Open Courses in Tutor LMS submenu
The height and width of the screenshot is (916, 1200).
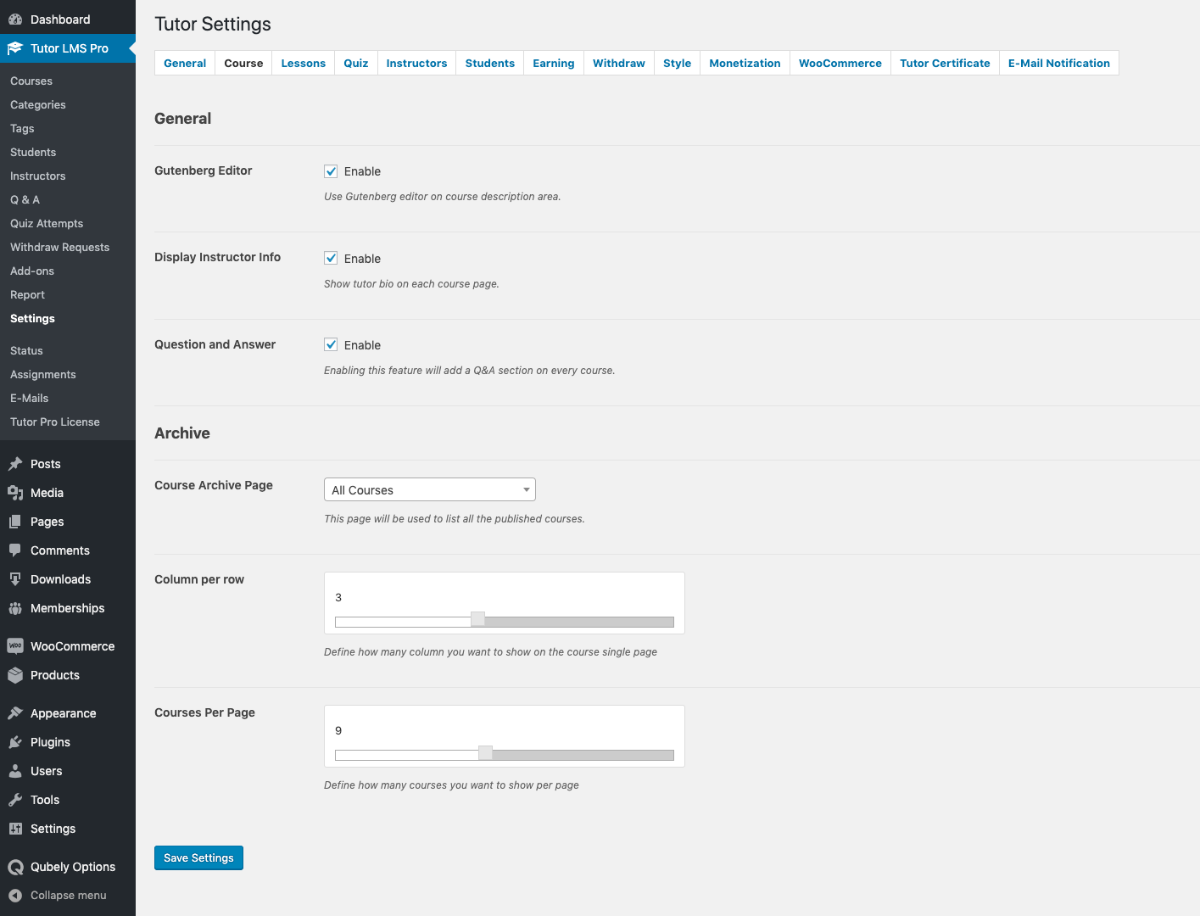pos(31,81)
